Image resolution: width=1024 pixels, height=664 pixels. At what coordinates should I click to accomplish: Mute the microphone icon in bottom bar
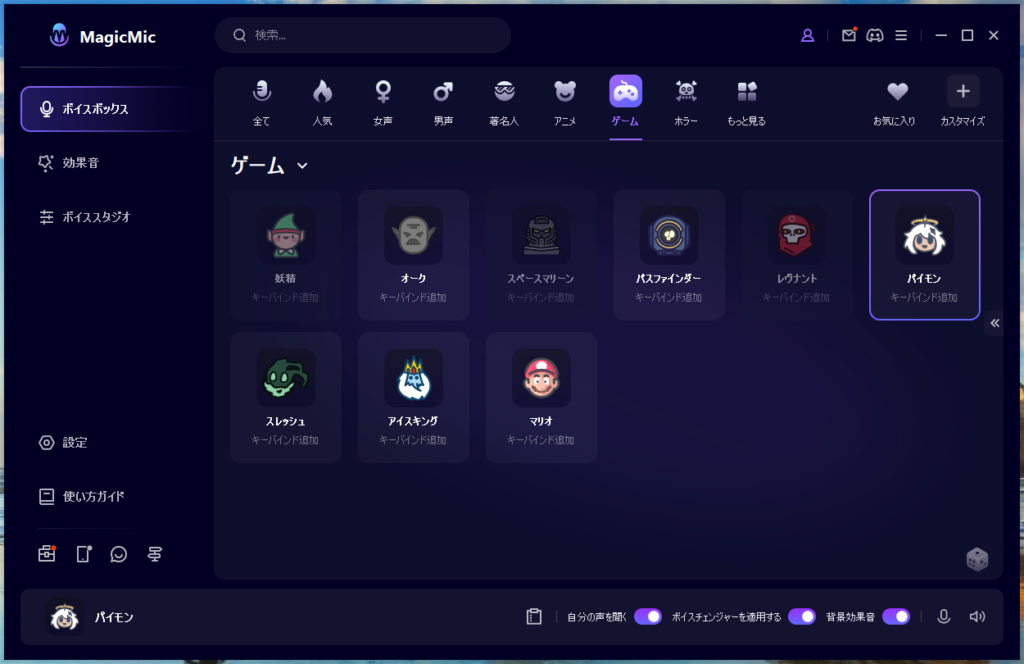(943, 617)
